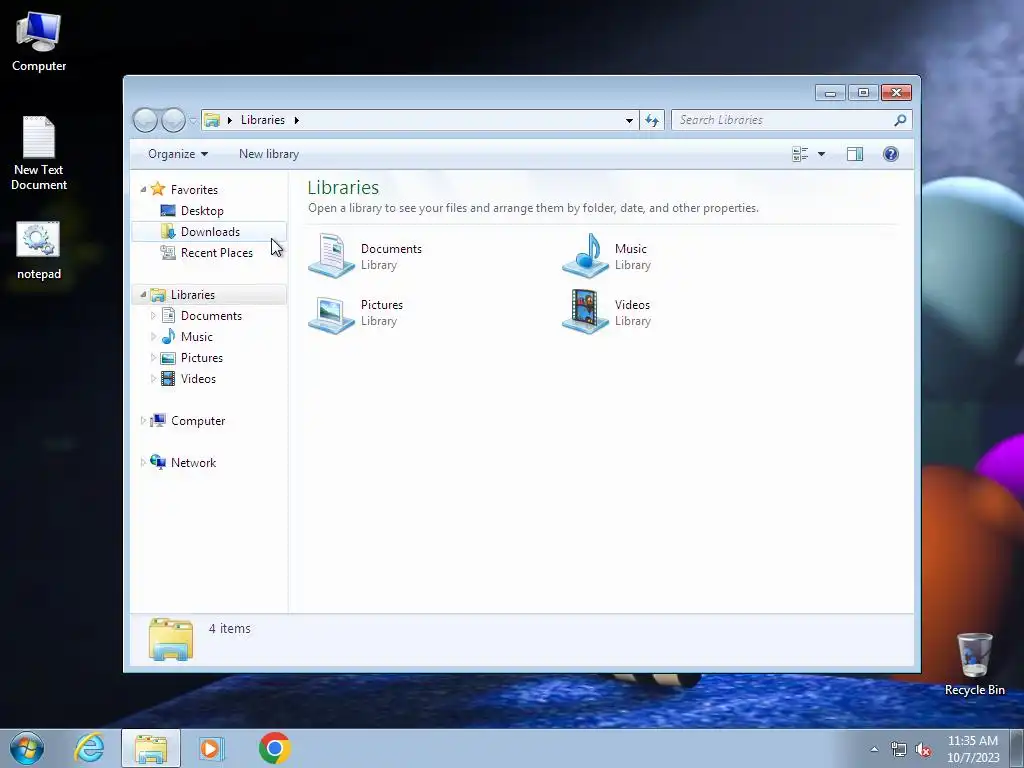The width and height of the screenshot is (1024, 768).
Task: Click the network tray icon
Action: click(899, 750)
